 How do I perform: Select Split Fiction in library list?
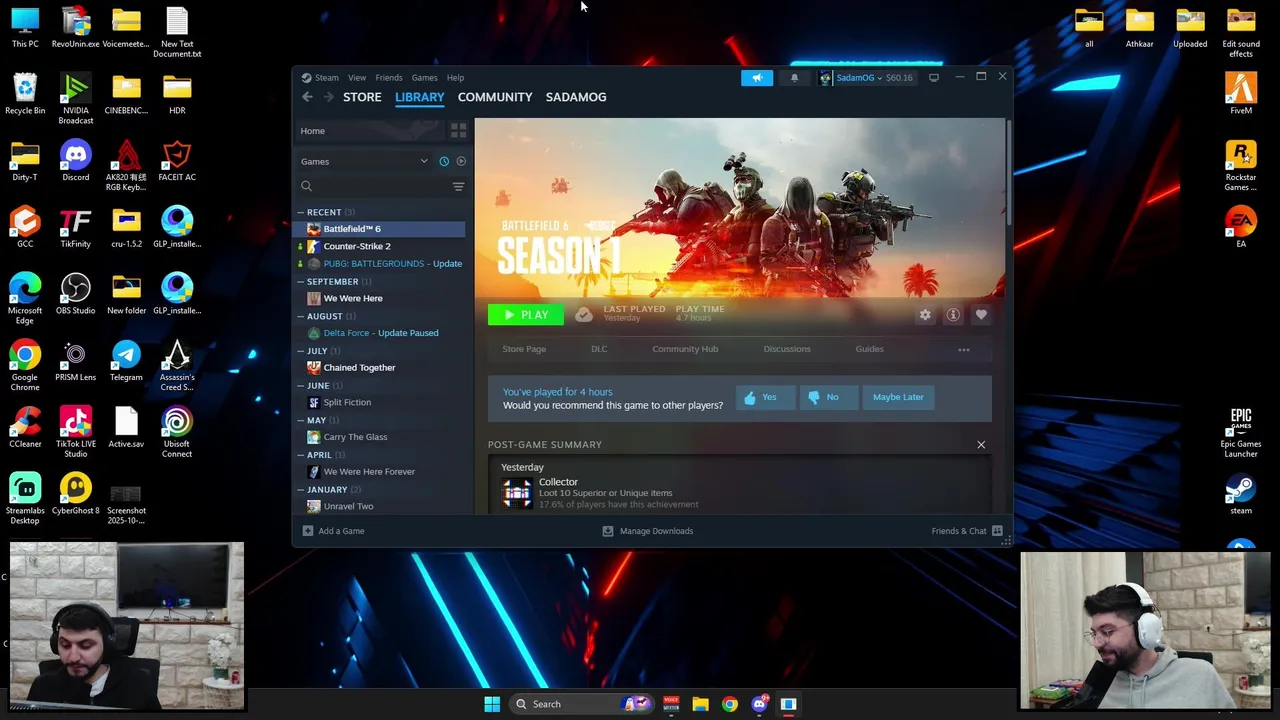(381, 402)
